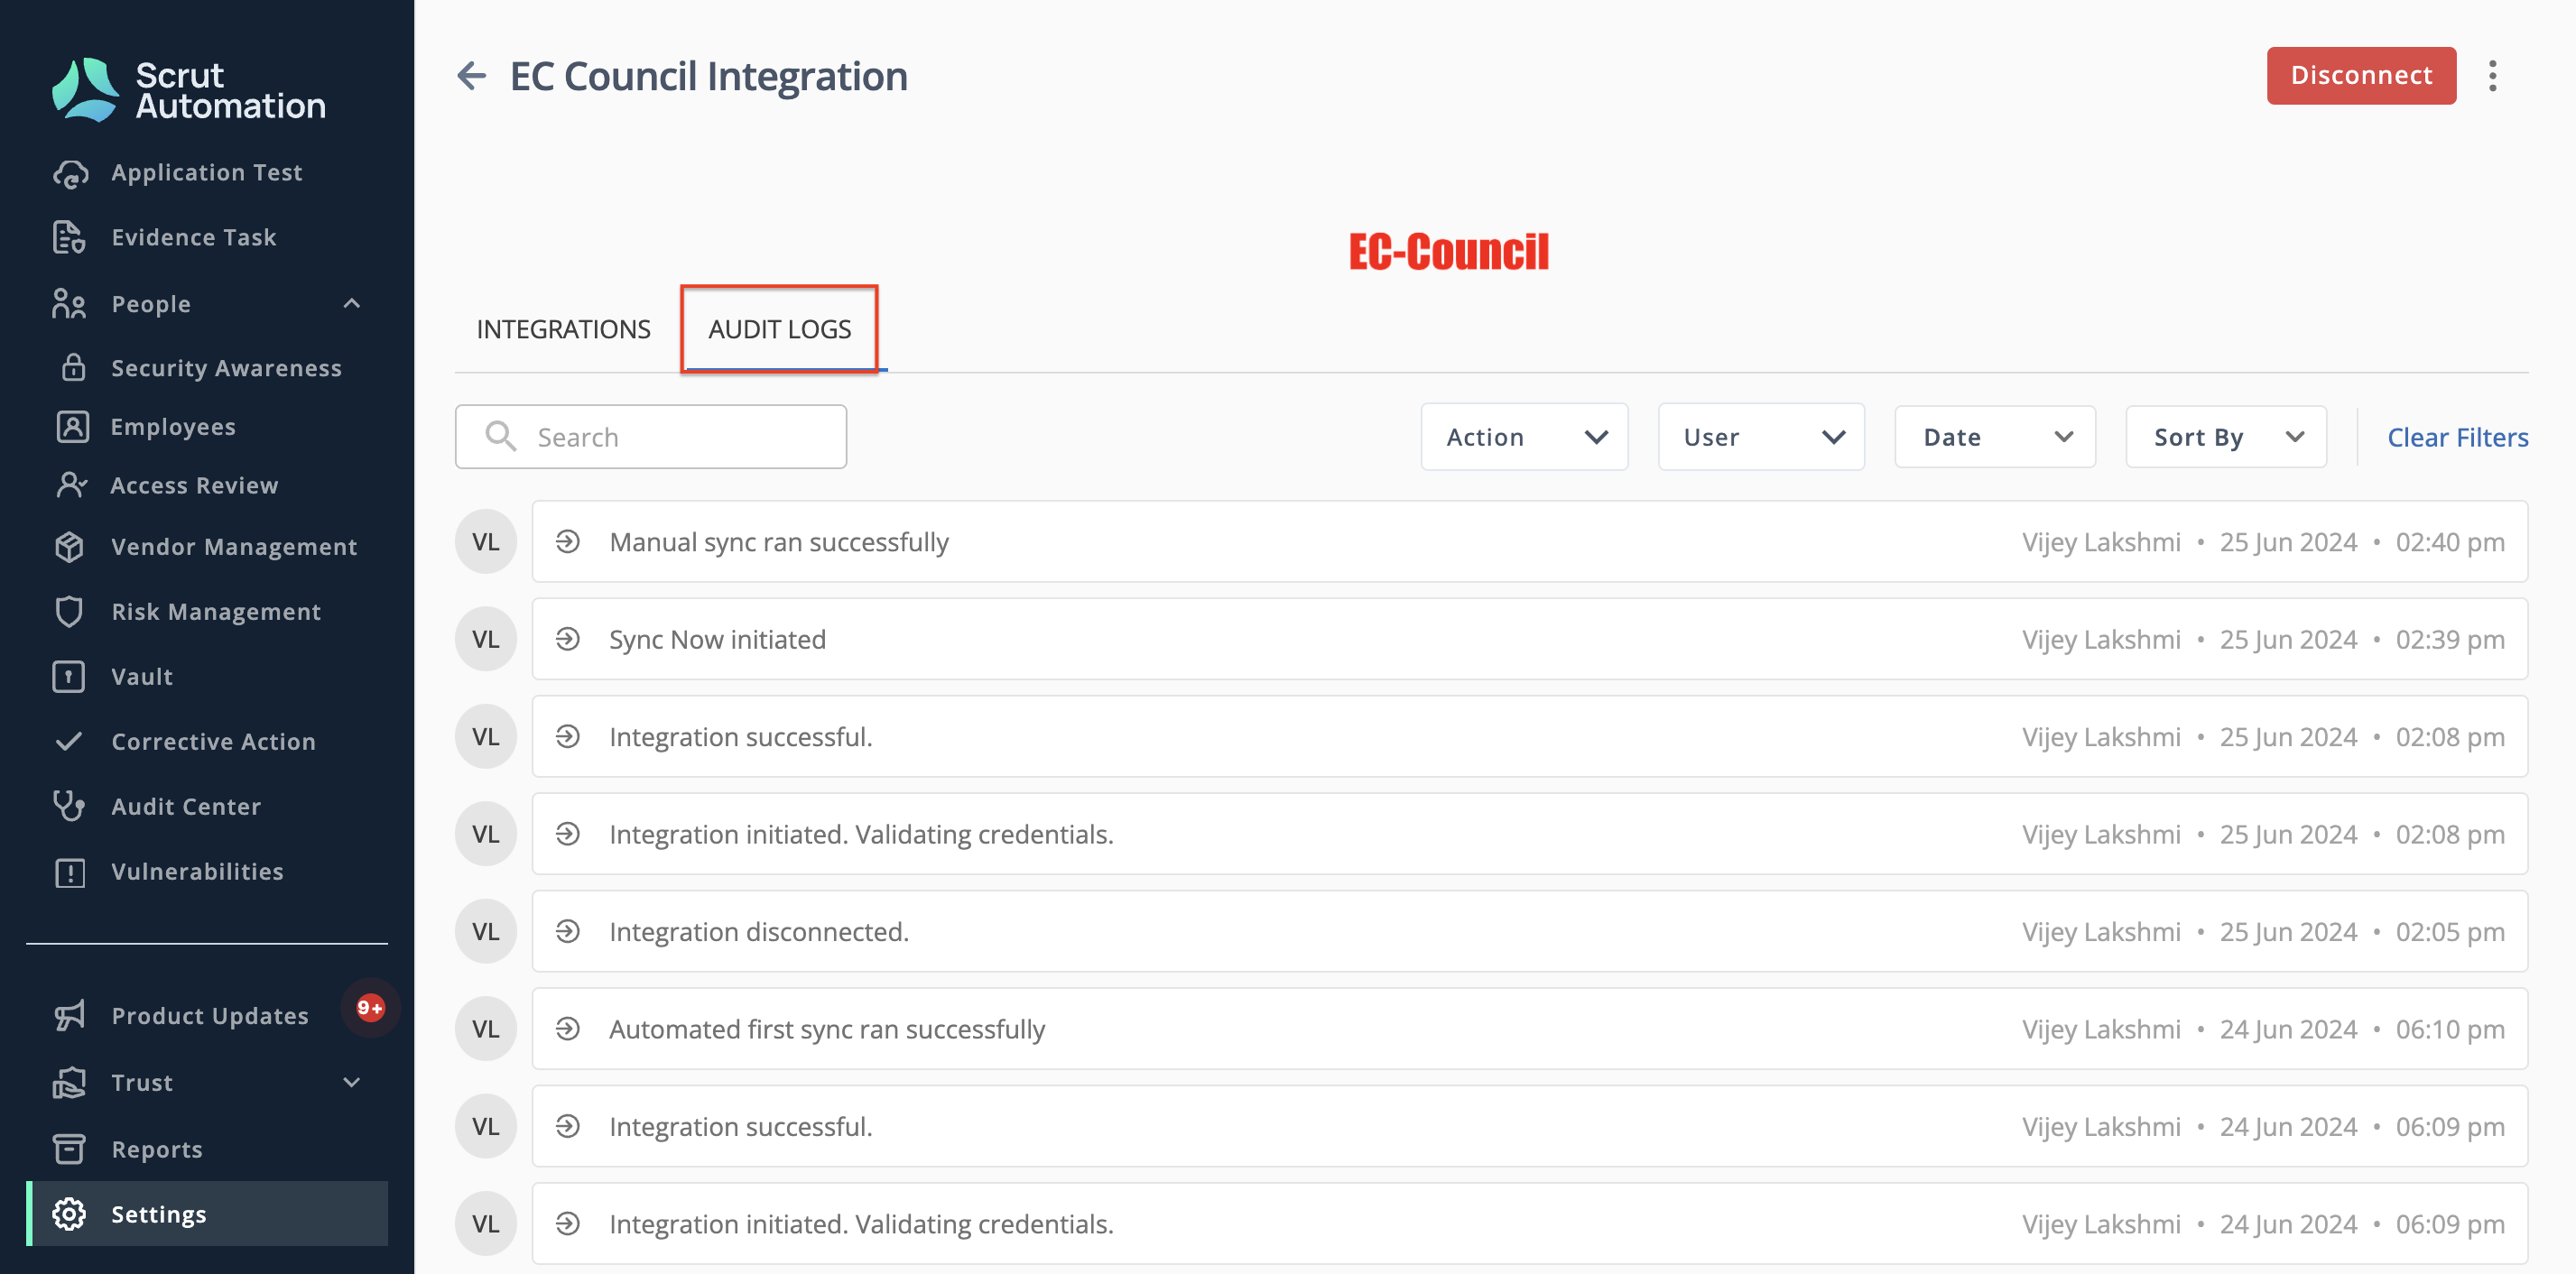Select 'Integration successful.' entry at 06:09 pm
This screenshot has width=2576, height=1274.
tap(1529, 1126)
